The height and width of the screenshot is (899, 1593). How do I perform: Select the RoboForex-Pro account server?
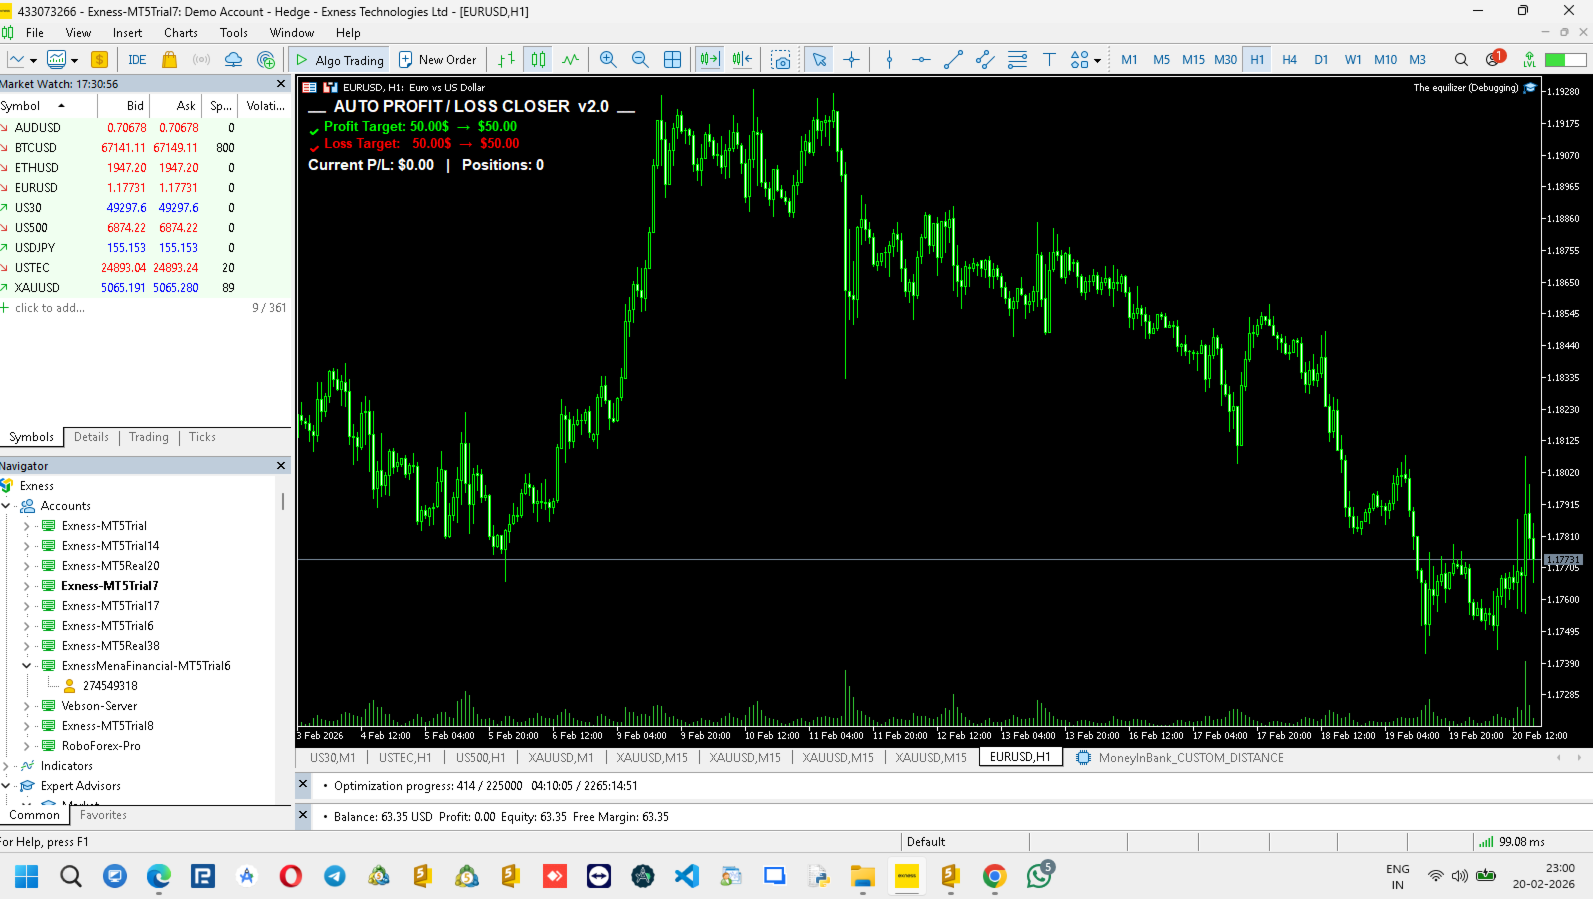[101, 746]
